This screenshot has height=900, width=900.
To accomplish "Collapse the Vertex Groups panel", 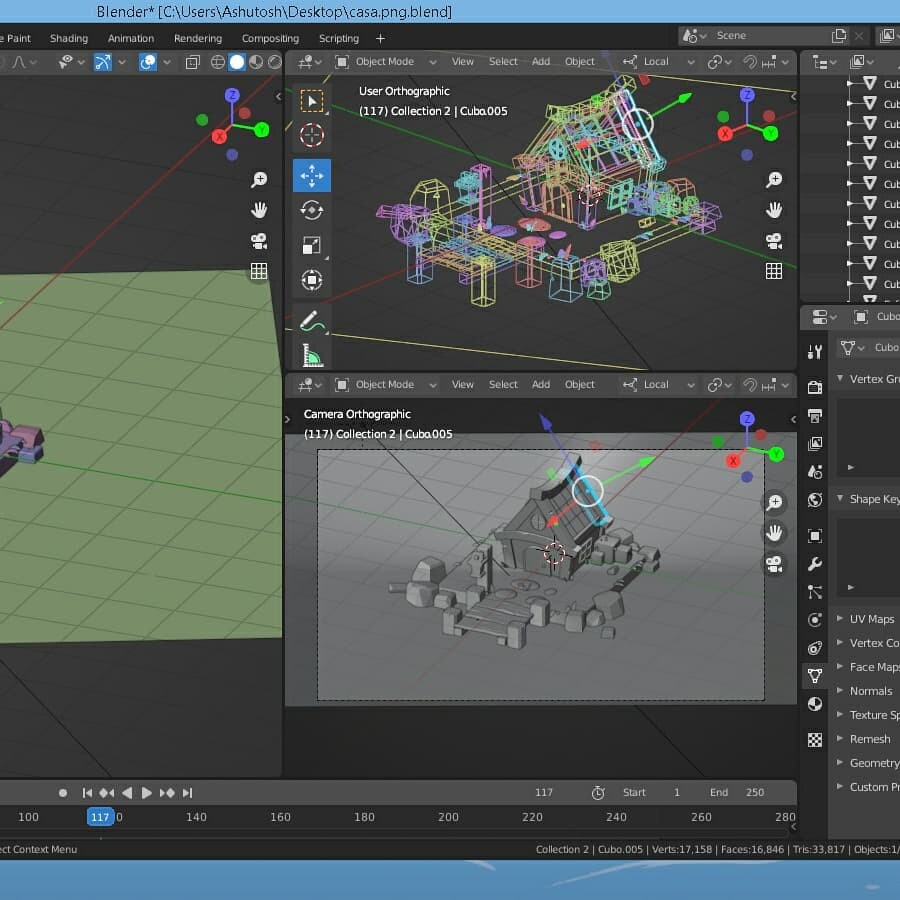I will [x=840, y=378].
